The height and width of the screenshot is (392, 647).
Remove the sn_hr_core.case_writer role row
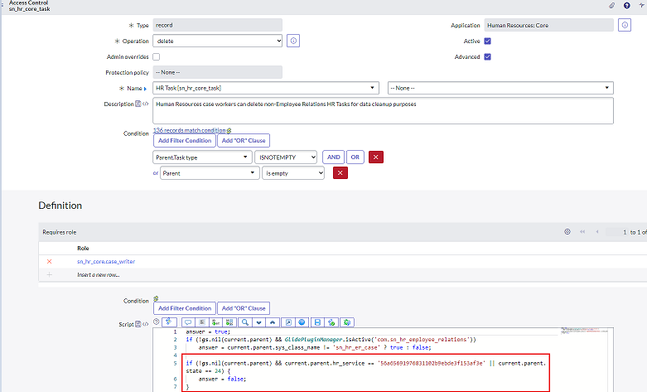(50, 262)
